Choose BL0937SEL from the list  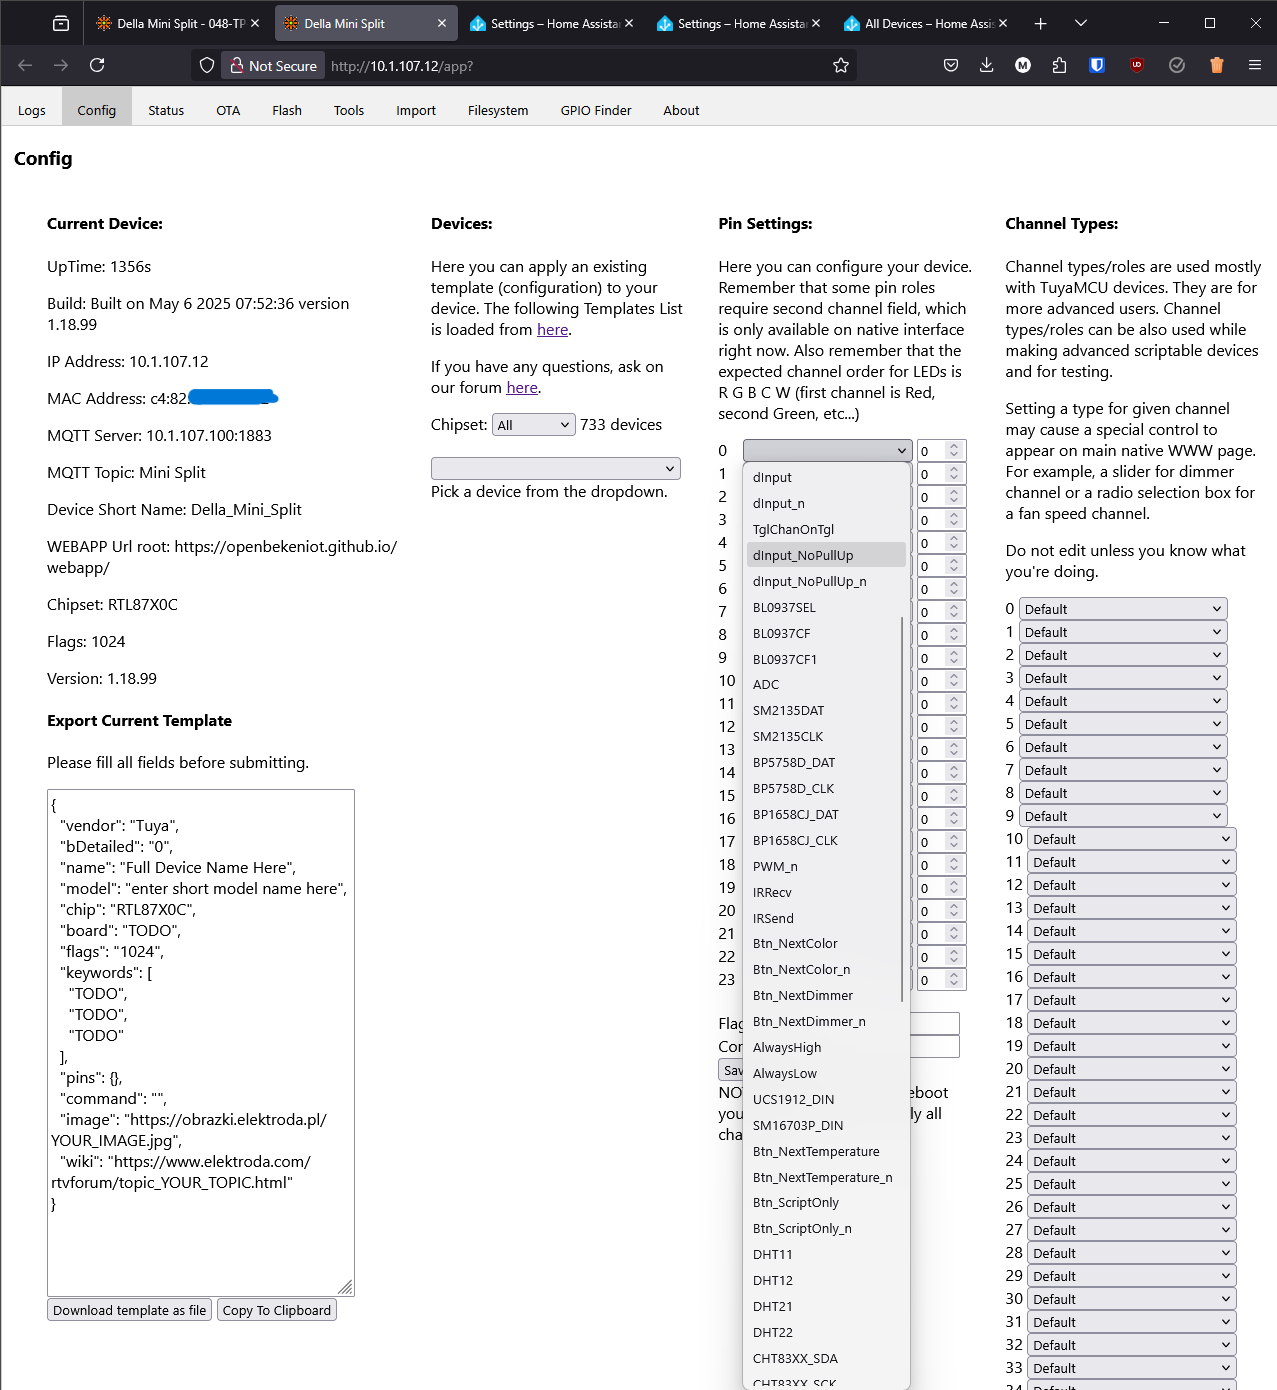[x=826, y=608]
